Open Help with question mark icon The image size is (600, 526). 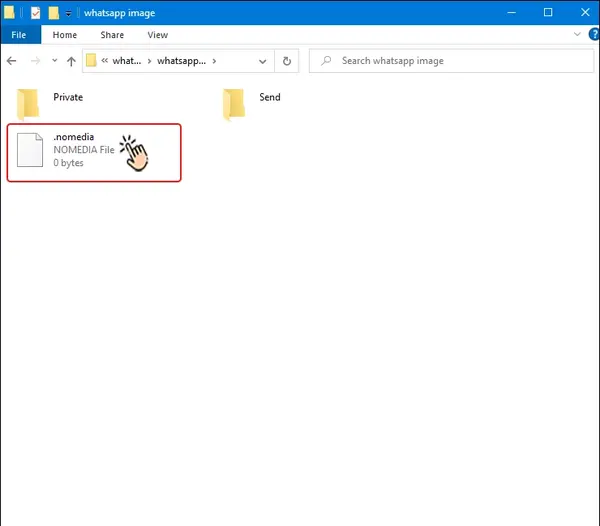[x=594, y=34]
